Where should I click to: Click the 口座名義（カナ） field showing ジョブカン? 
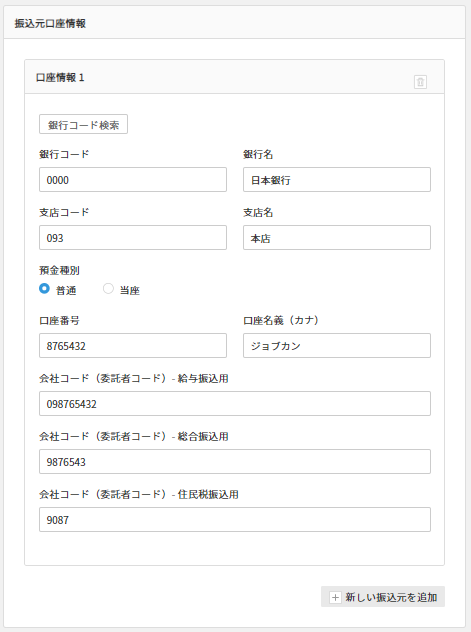point(337,345)
